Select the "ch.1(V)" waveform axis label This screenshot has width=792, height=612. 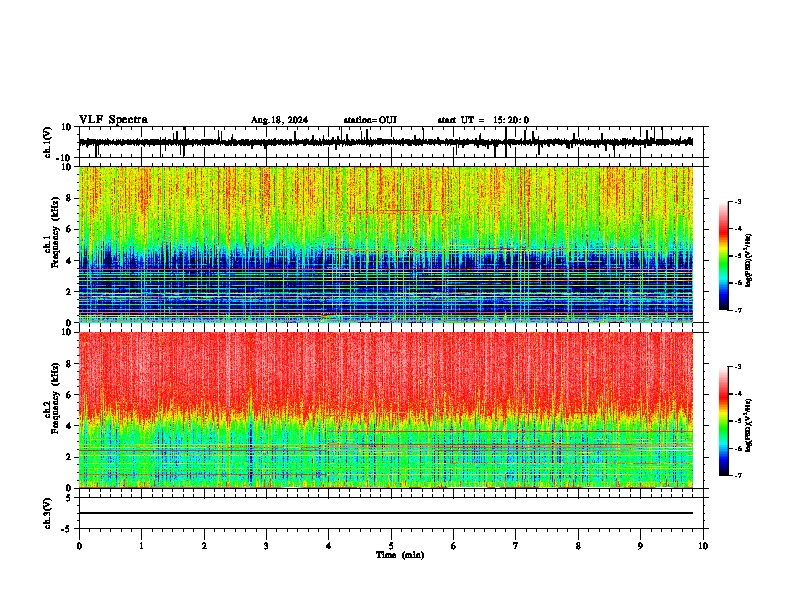[48, 142]
